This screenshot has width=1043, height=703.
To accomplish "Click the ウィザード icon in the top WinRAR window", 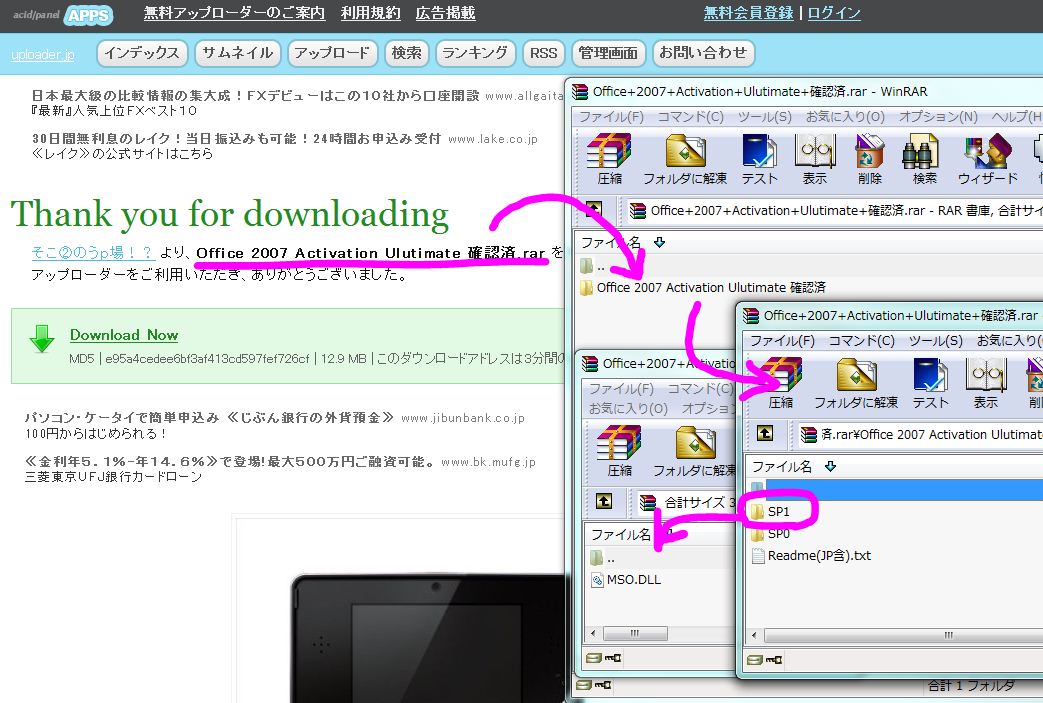I will click(x=988, y=158).
